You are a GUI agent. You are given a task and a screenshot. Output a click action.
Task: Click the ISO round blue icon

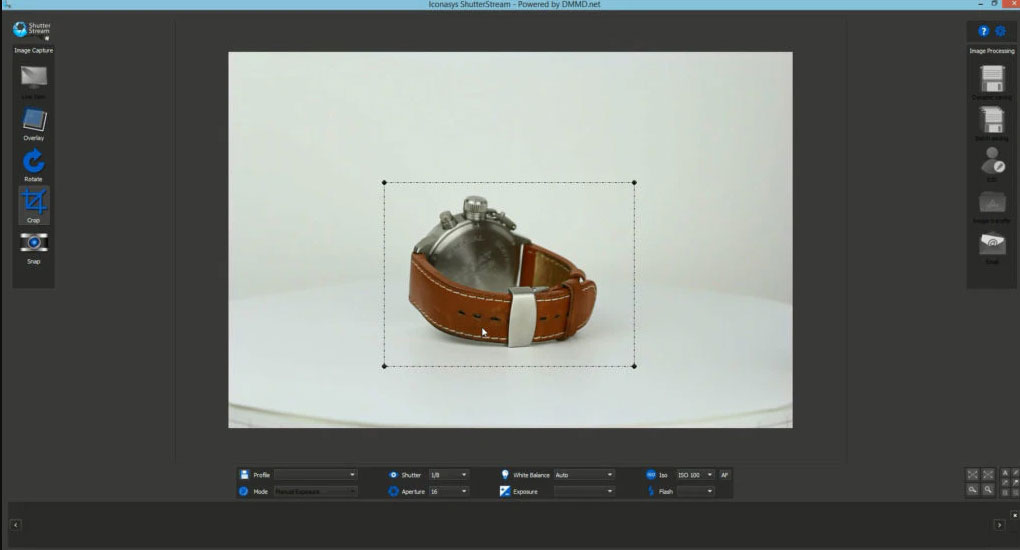click(651, 474)
